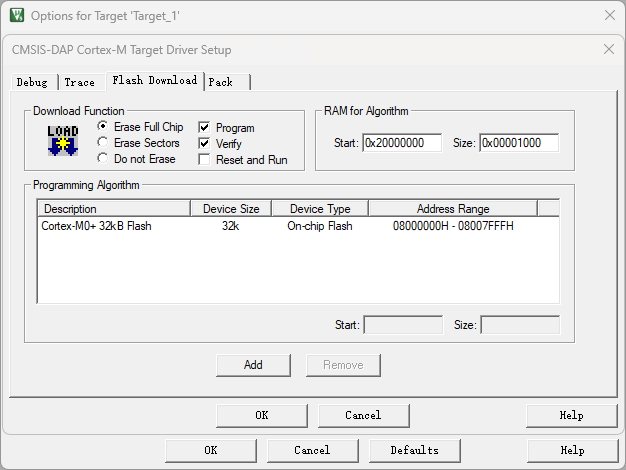Click the Defaults button
The width and height of the screenshot is (626, 470).
415,450
